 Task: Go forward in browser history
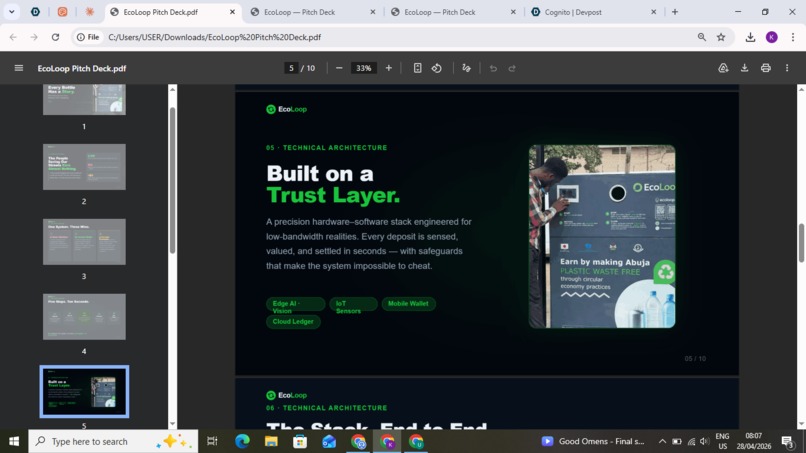tap(34, 37)
